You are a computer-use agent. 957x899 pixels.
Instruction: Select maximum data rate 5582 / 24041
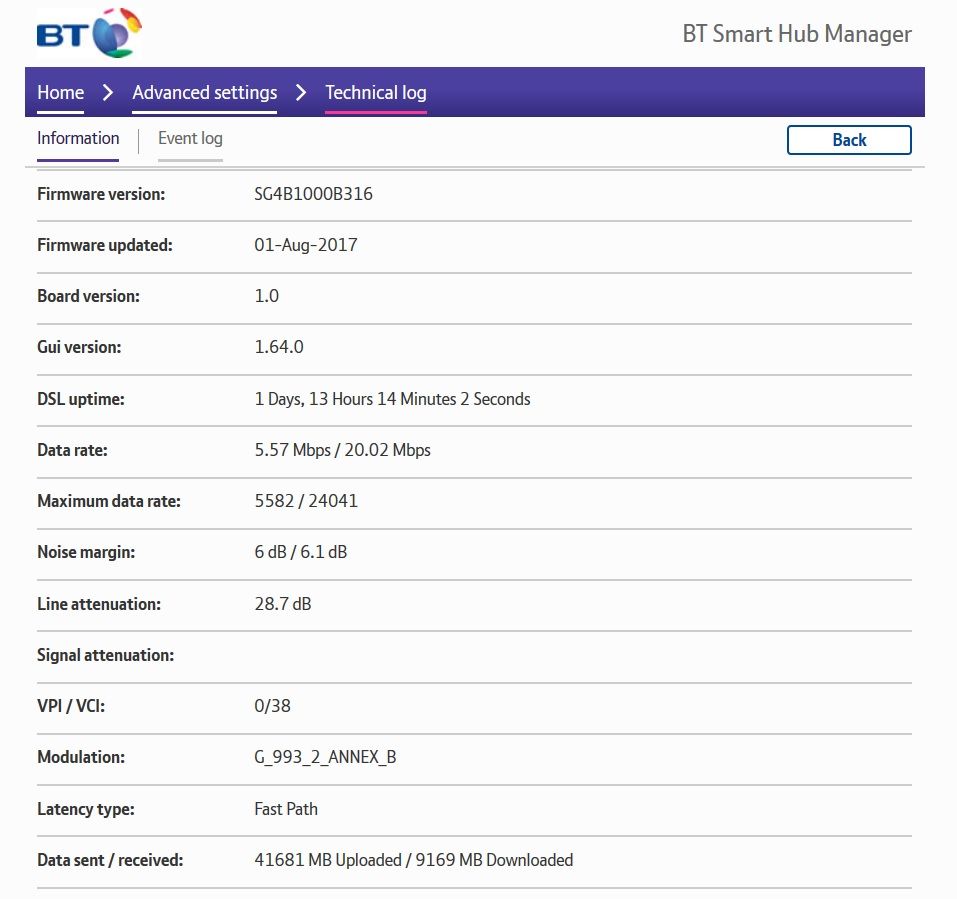click(x=306, y=501)
